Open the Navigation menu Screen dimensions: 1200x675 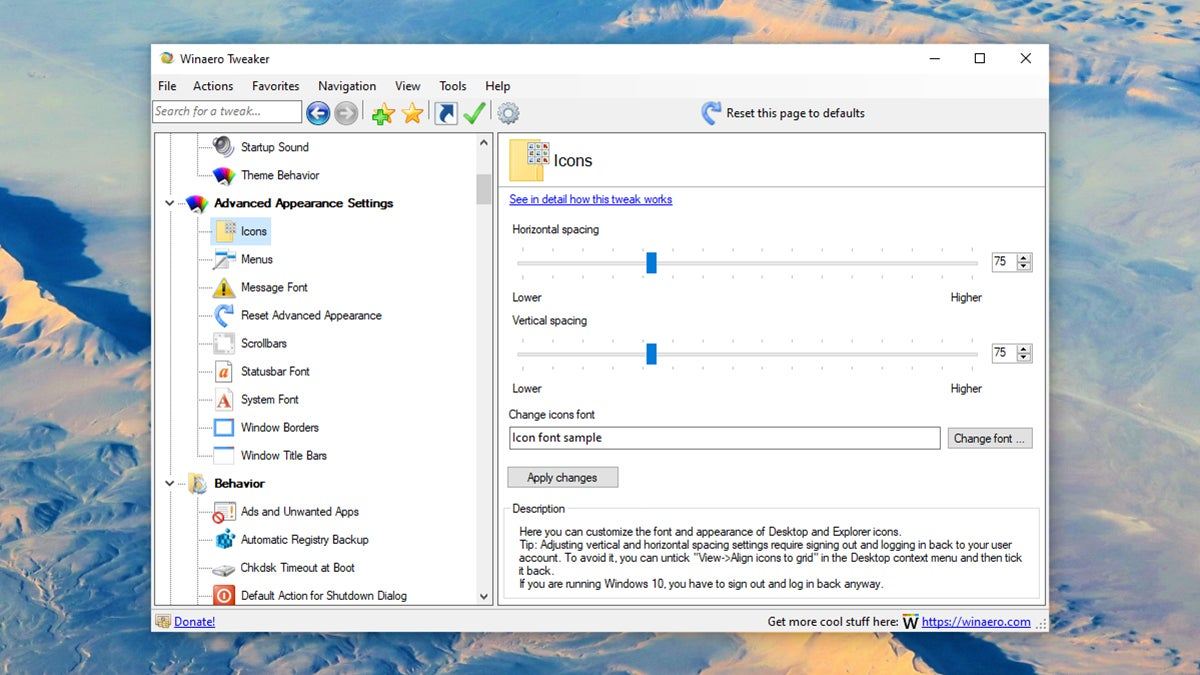347,86
